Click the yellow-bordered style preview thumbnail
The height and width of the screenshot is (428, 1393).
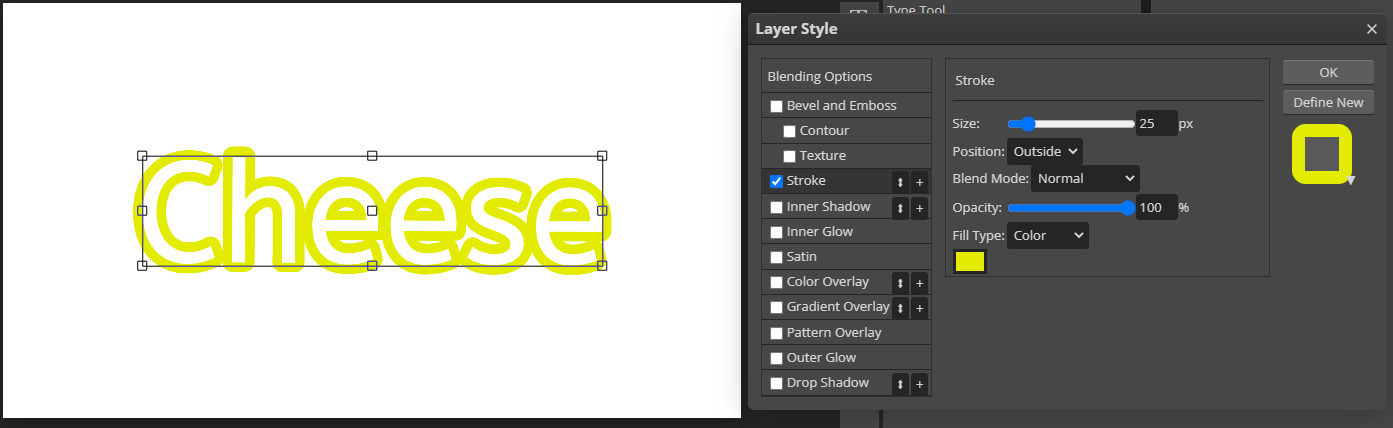click(x=1322, y=154)
